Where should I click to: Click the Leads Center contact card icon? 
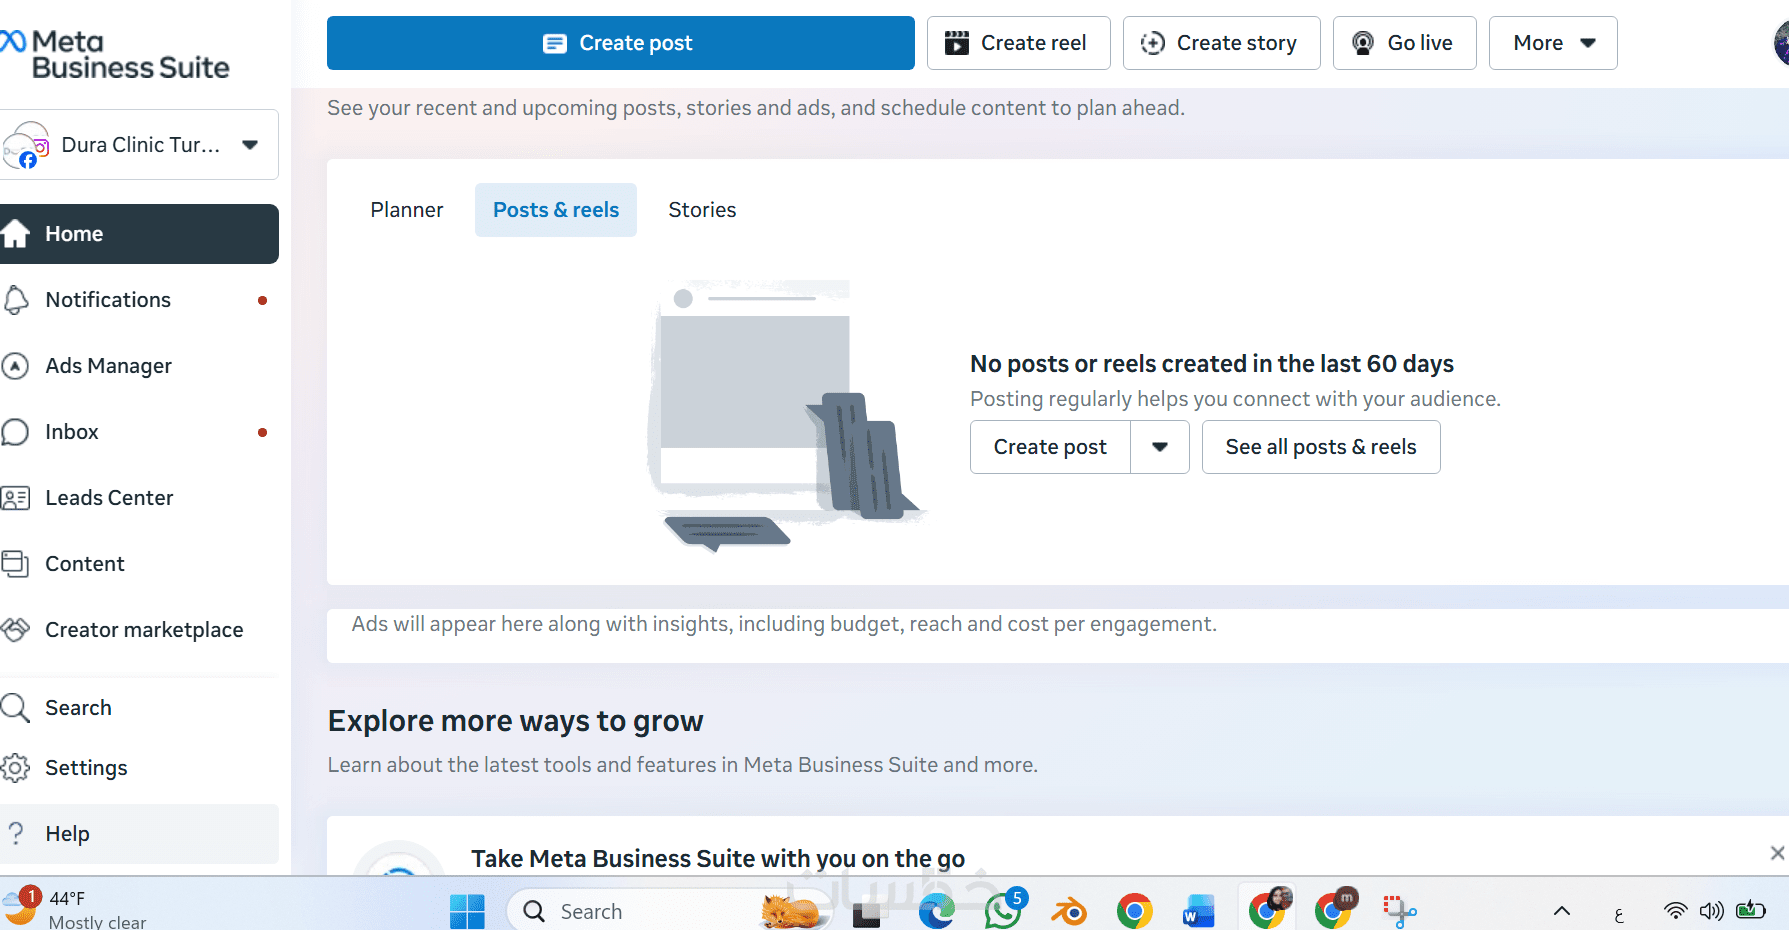pos(15,498)
